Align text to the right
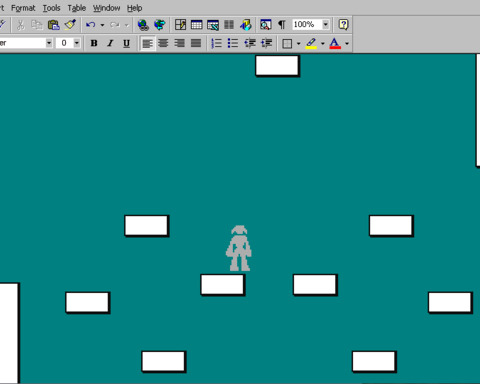The width and height of the screenshot is (480, 384). [180, 43]
